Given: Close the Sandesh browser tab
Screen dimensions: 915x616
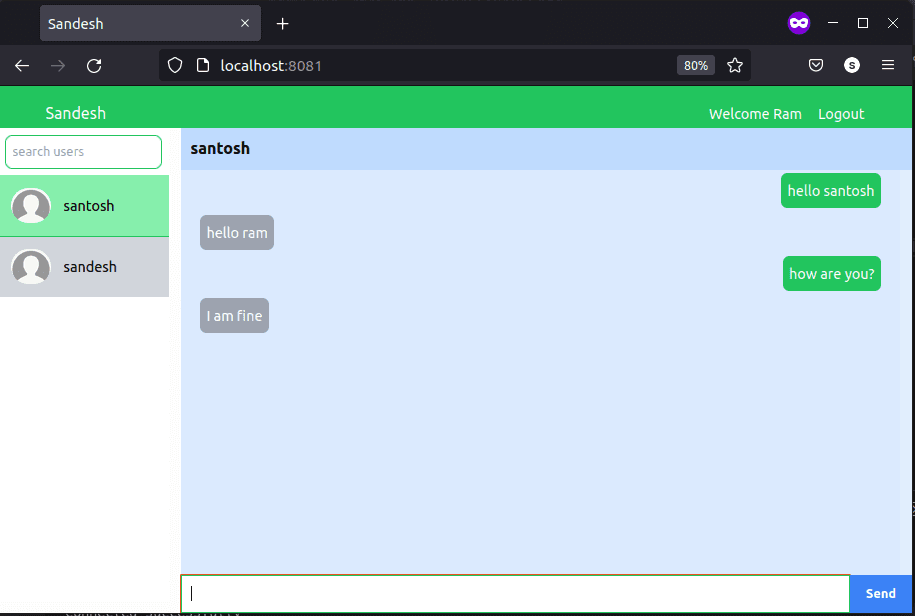Looking at the screenshot, I should (245, 23).
